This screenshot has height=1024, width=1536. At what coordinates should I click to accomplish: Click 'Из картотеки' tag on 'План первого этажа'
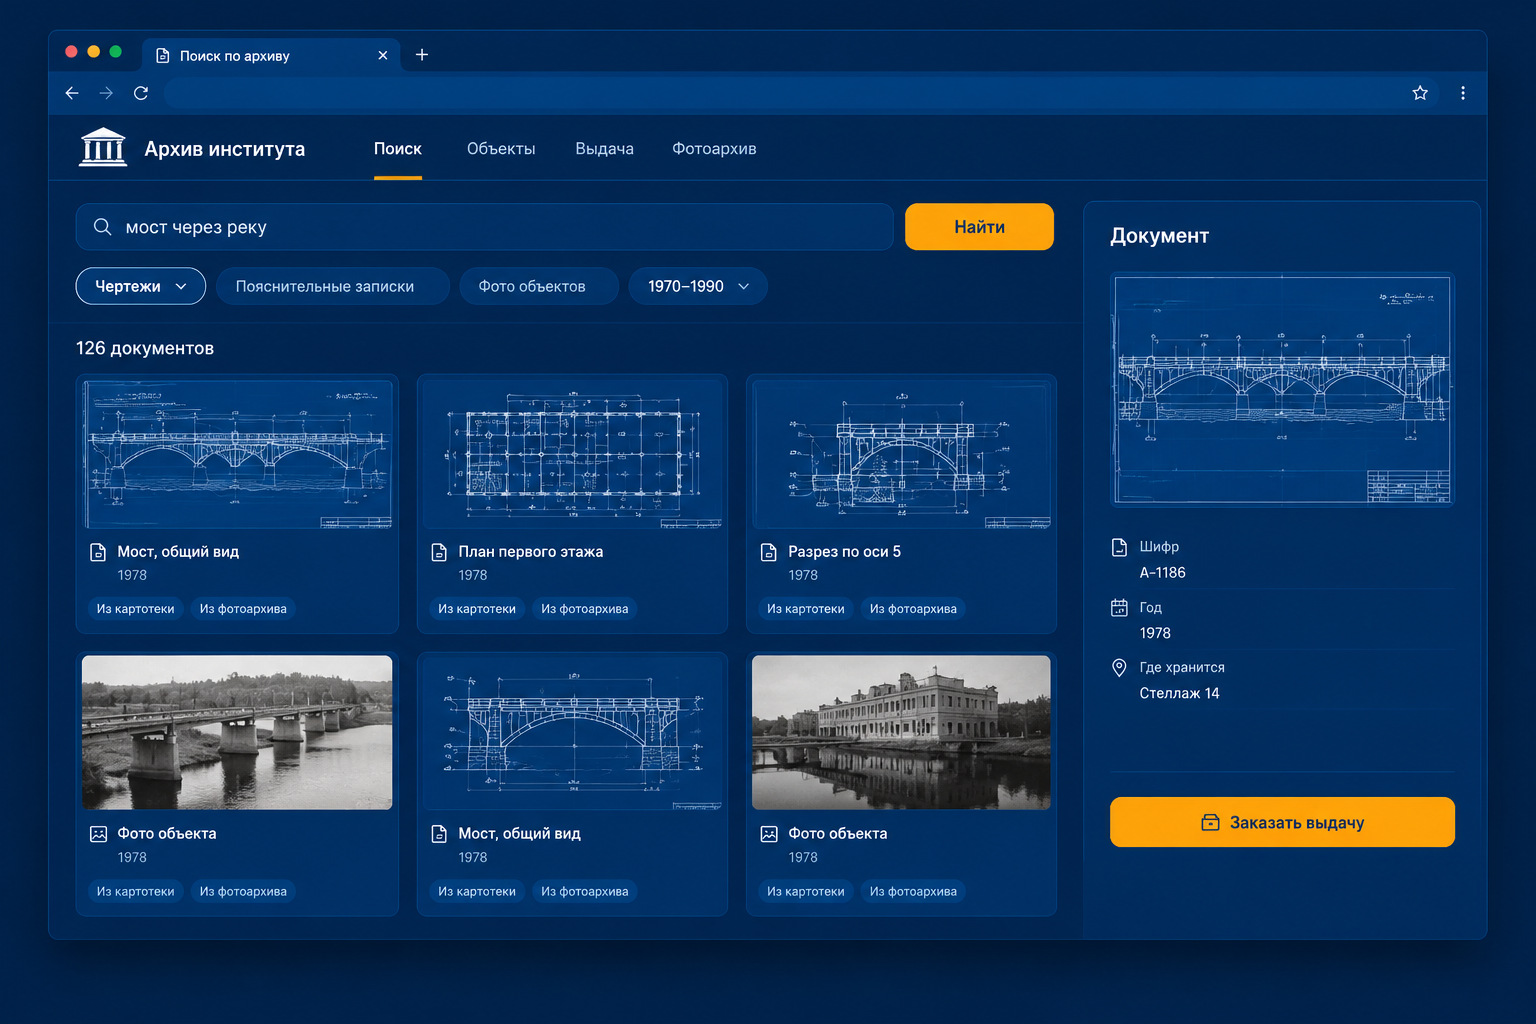[477, 609]
